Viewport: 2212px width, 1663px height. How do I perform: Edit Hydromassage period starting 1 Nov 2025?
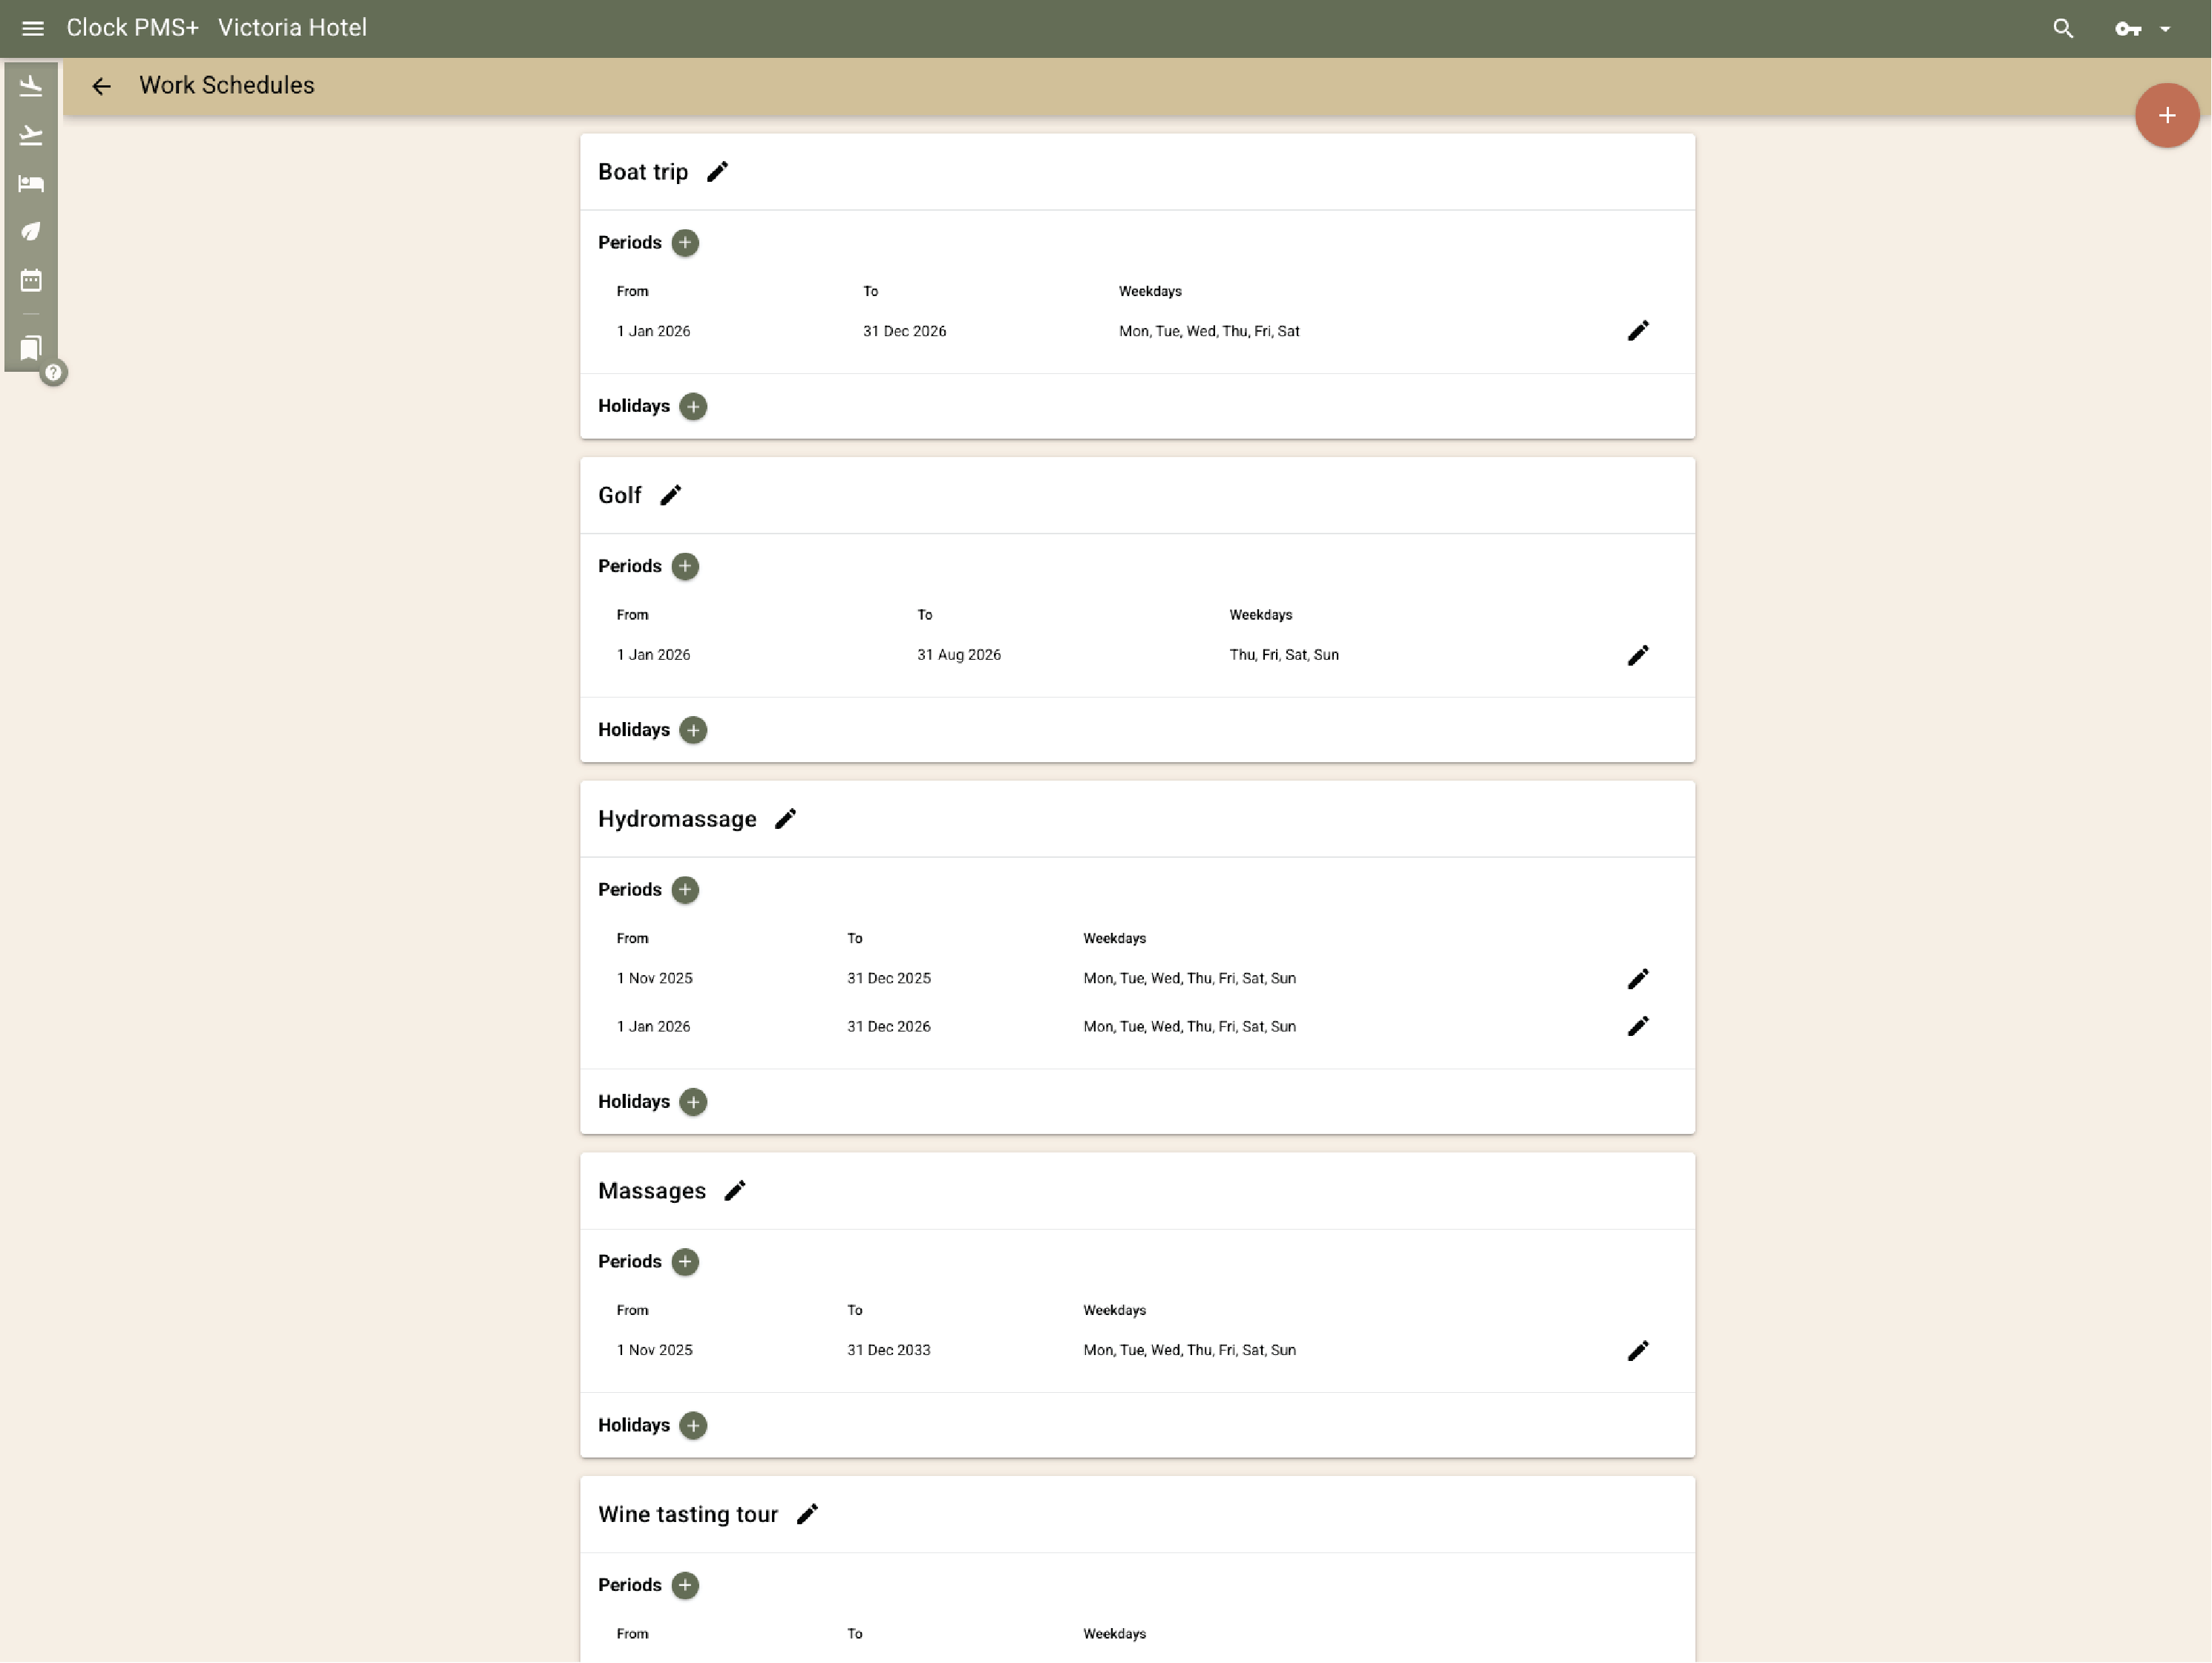pos(1637,978)
